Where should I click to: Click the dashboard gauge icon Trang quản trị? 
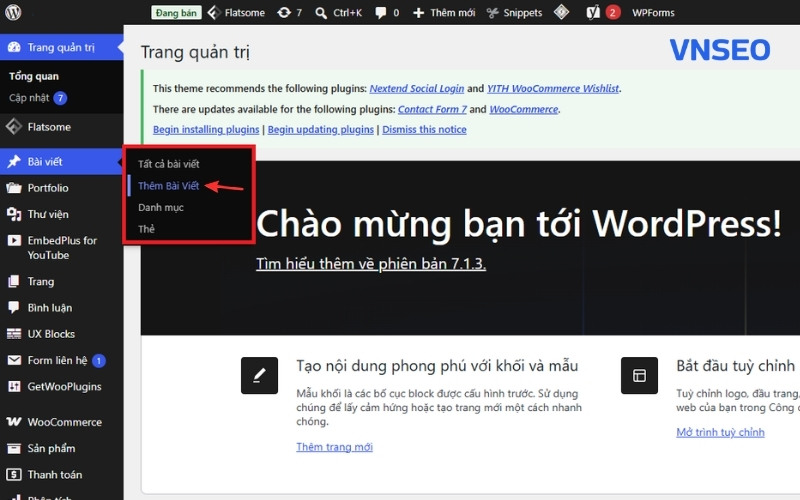pos(14,47)
